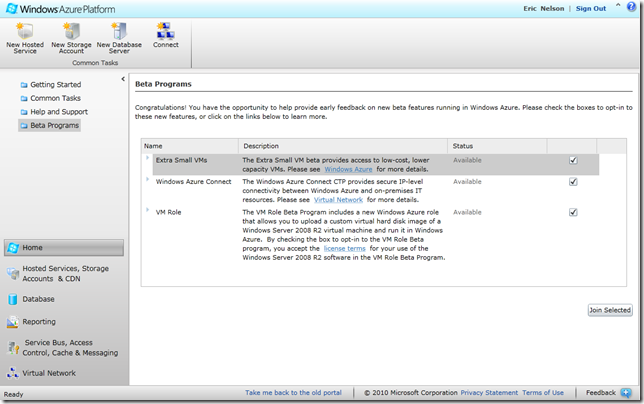
Task: Expand the Extra Small VMs row arrow
Action: pos(147,158)
